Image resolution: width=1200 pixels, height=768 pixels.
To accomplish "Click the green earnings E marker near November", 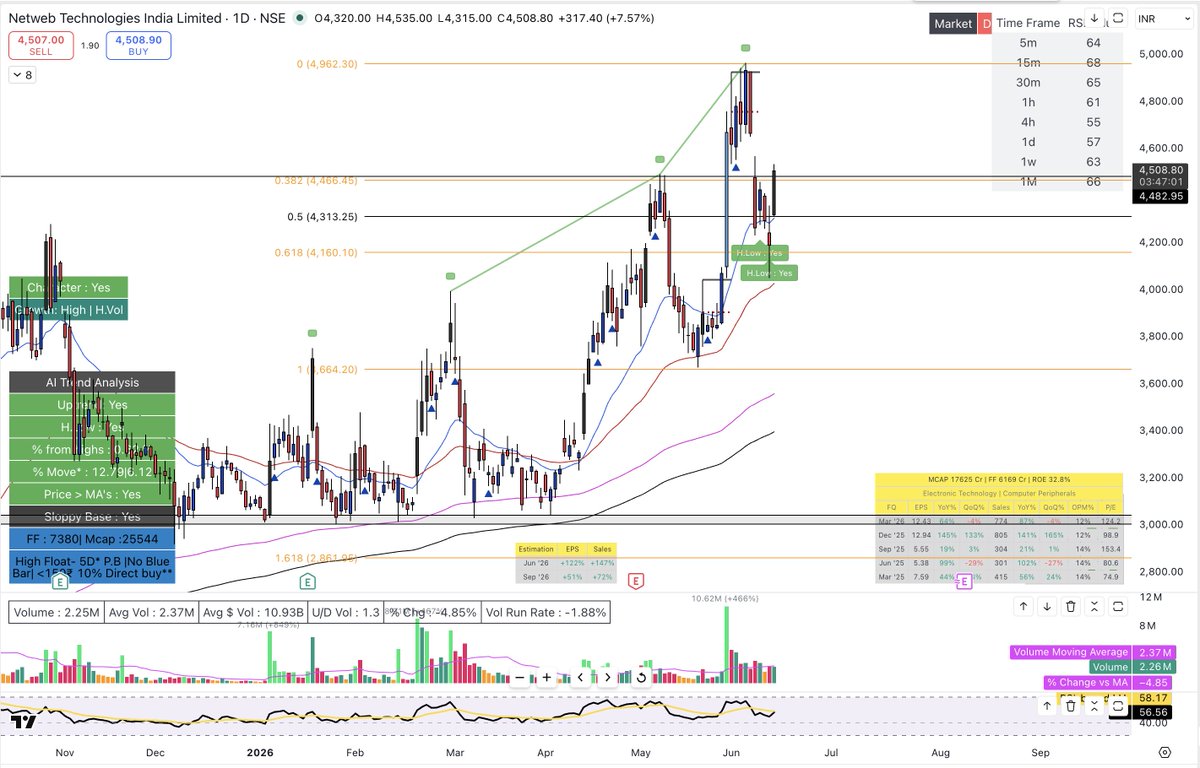I will 60,581.
